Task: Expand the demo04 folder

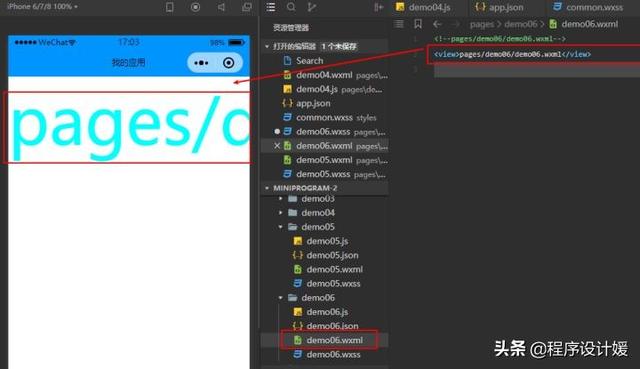Action: pyautogui.click(x=280, y=213)
